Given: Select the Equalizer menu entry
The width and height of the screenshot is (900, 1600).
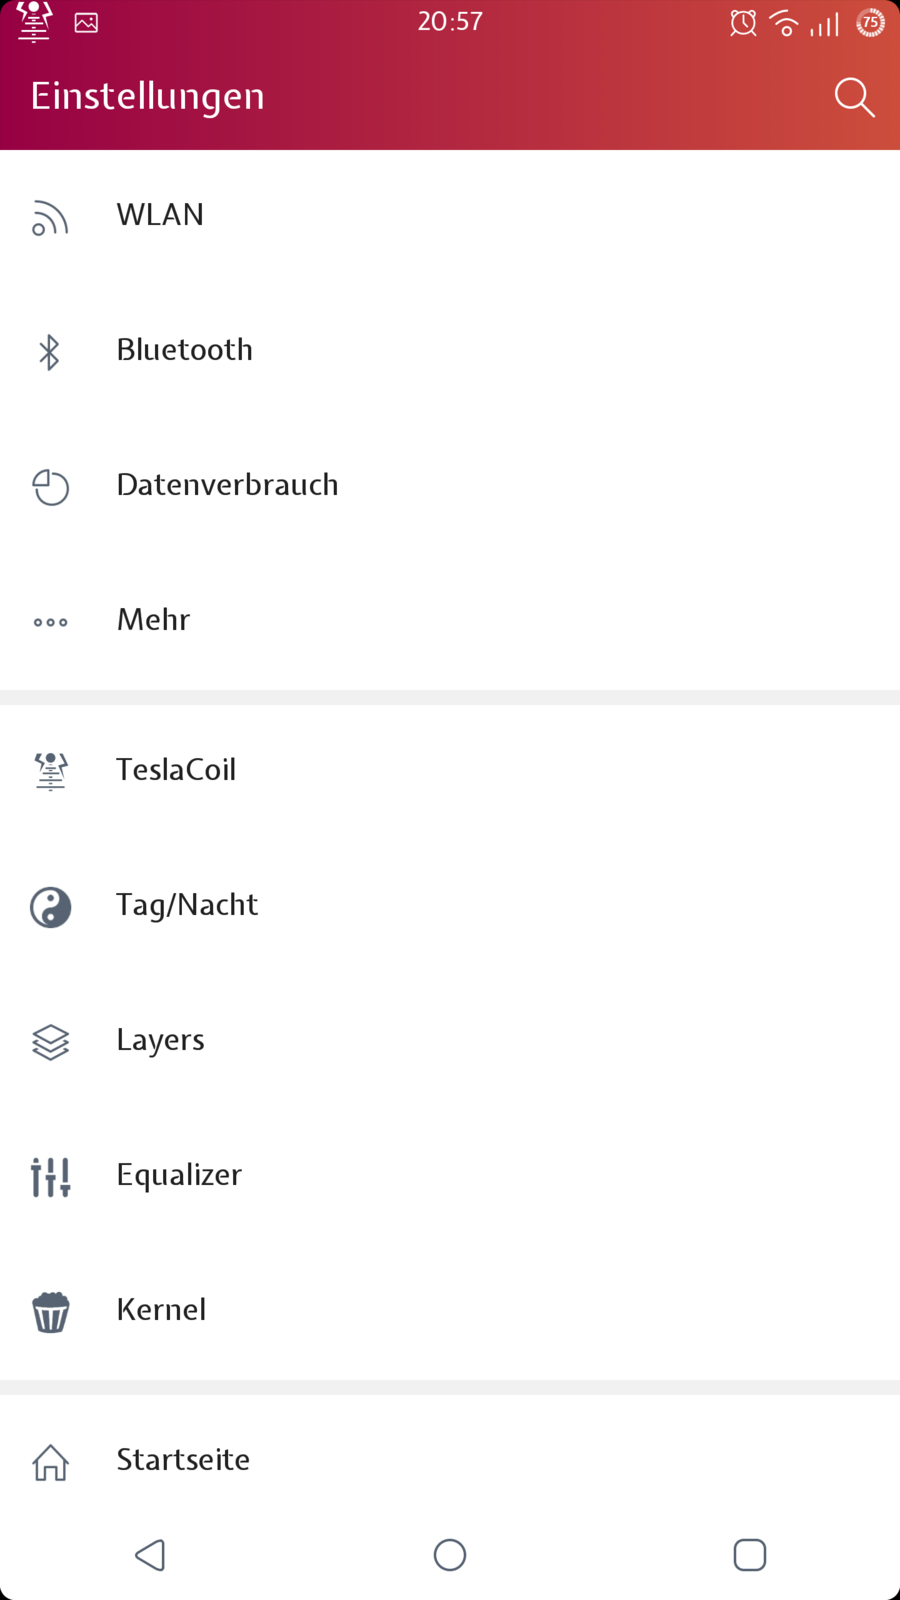Looking at the screenshot, I should tap(179, 1175).
